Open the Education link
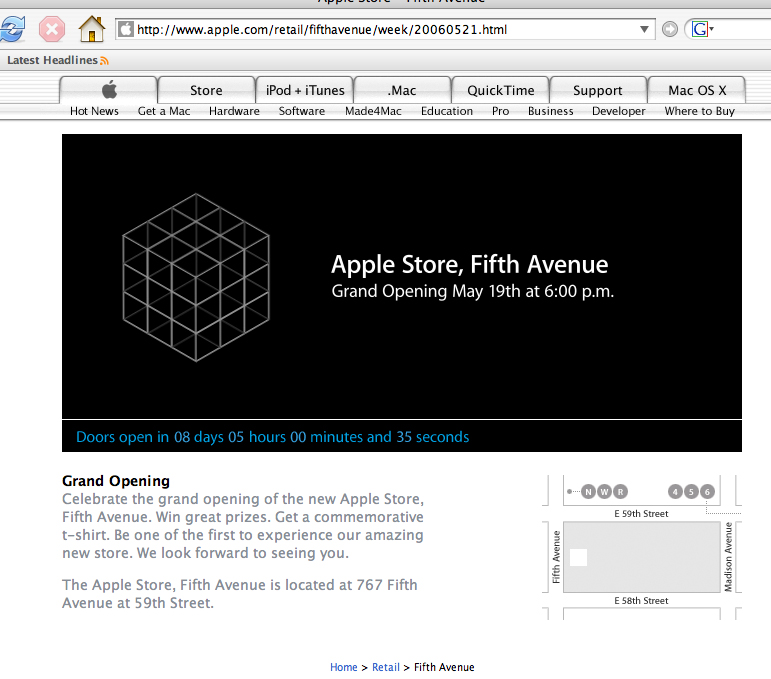The height and width of the screenshot is (679, 771). [446, 111]
